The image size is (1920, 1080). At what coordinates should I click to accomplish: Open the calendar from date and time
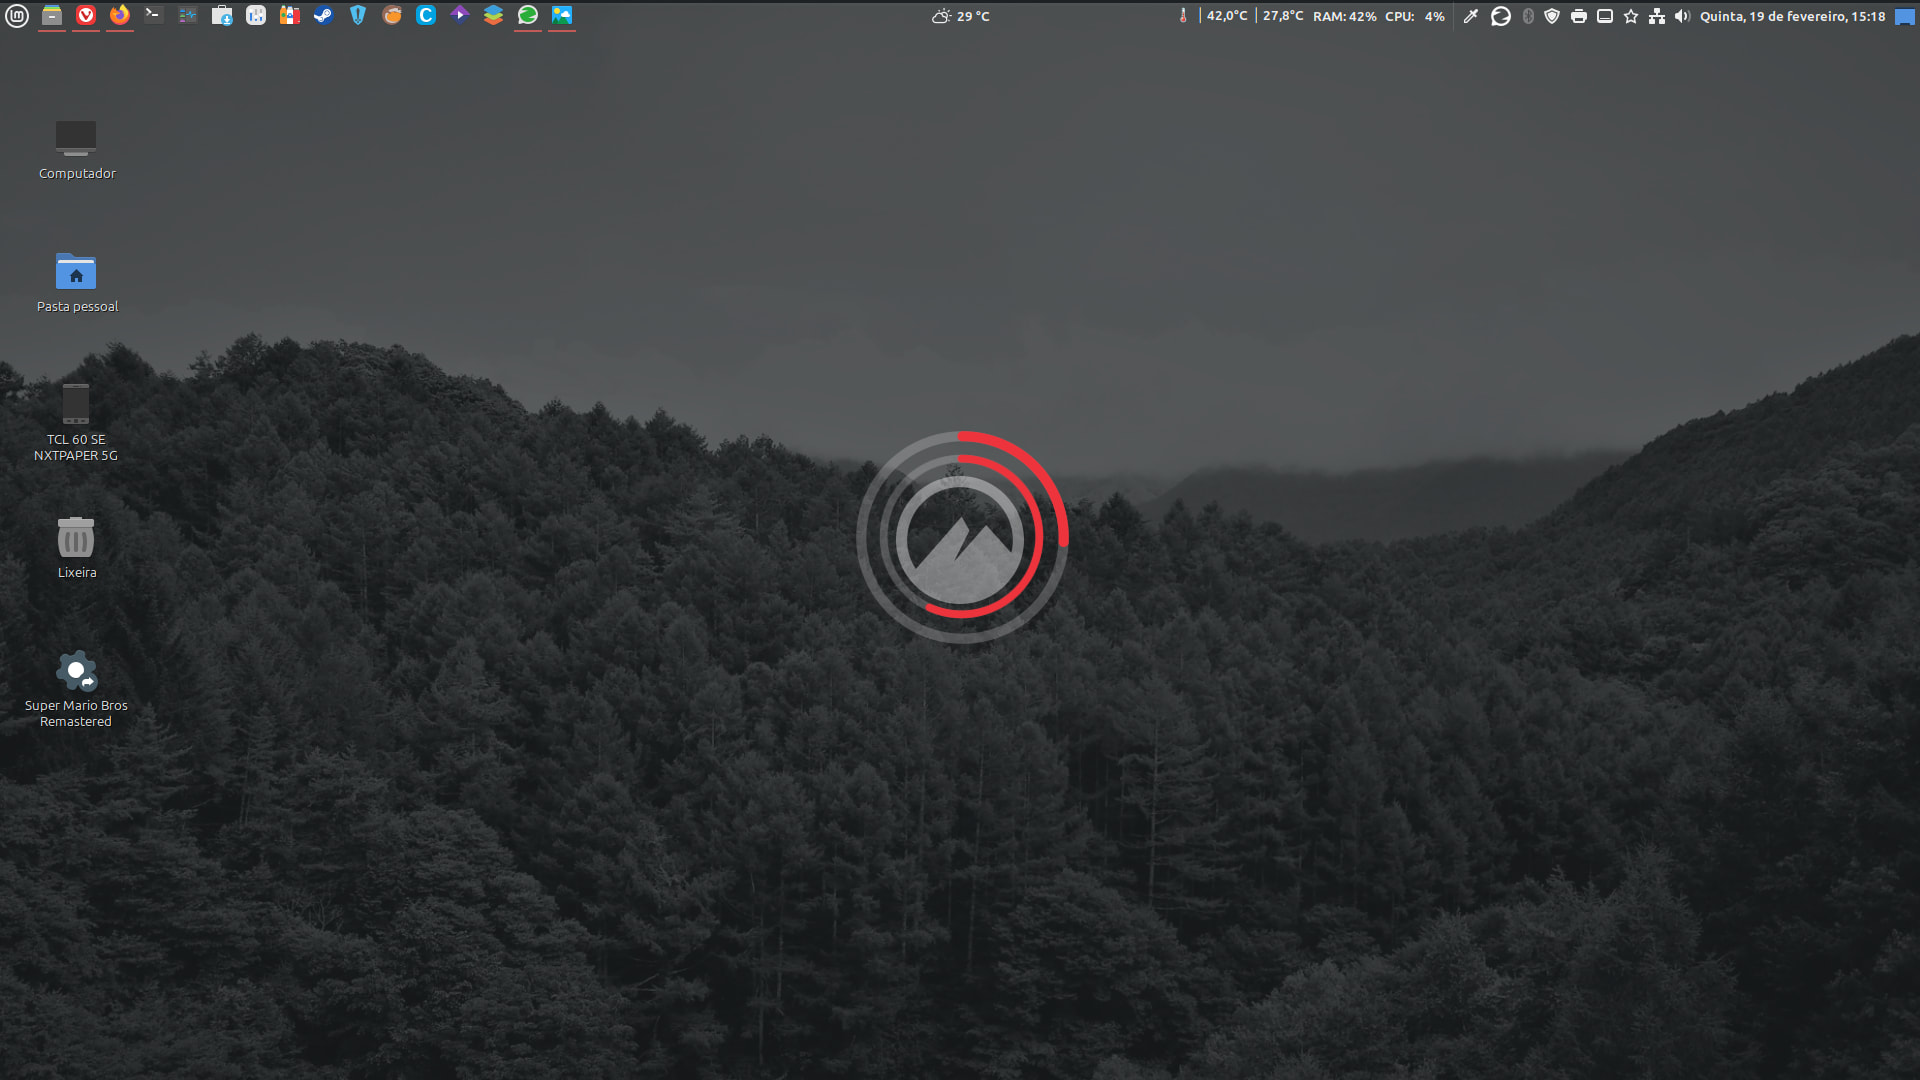[x=1792, y=16]
